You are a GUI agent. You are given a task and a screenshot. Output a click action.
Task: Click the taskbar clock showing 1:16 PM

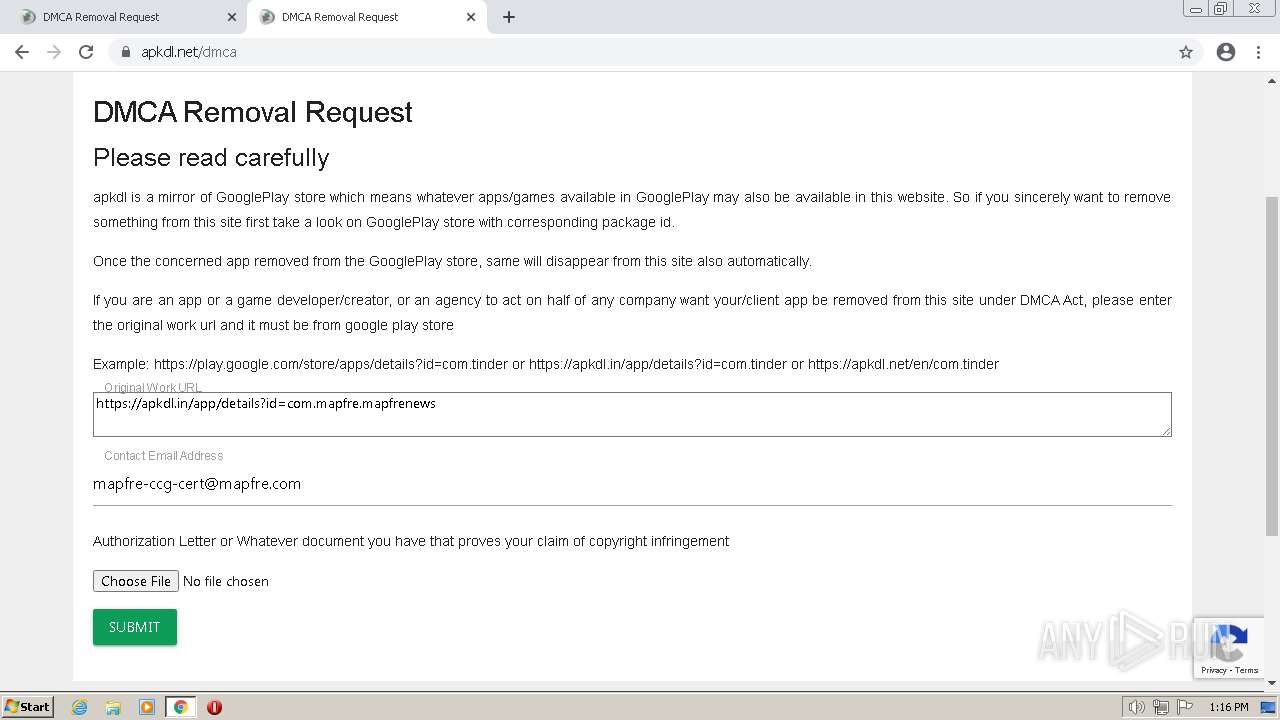[1228, 707]
